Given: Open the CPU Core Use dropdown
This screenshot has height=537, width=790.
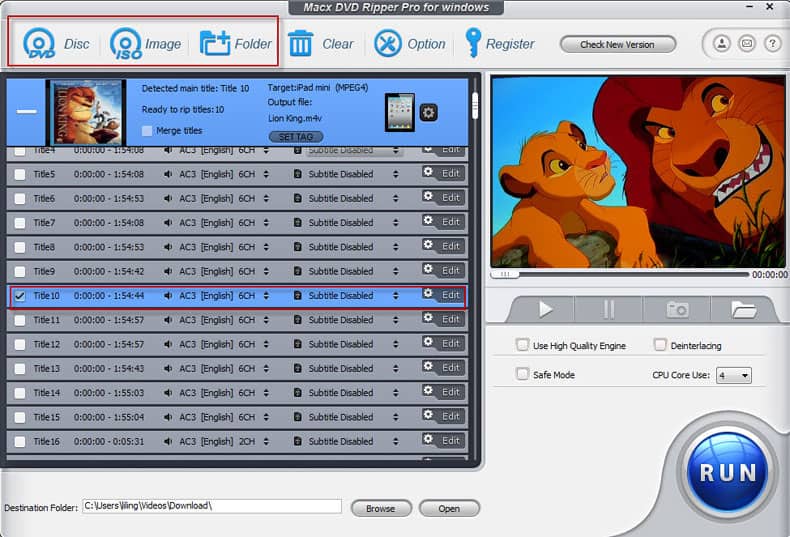Looking at the screenshot, I should pos(734,375).
